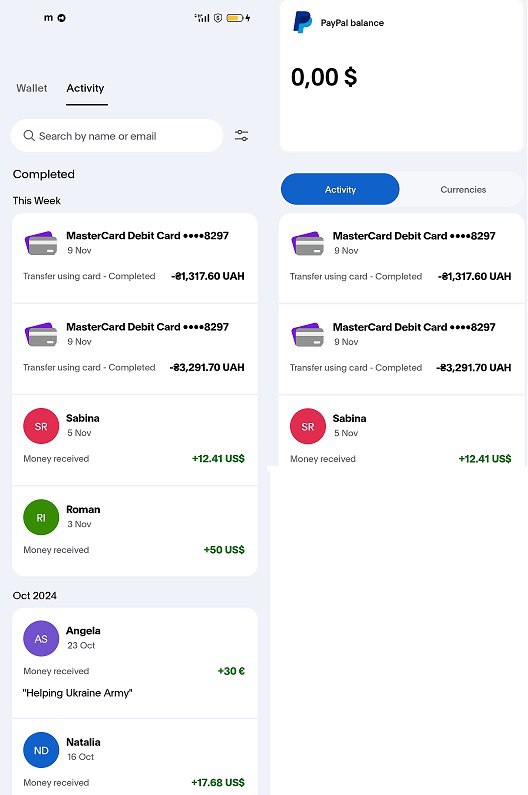This screenshot has width=528, height=795.
Task: Tap Angela's purple AS avatar
Action: tap(41, 638)
